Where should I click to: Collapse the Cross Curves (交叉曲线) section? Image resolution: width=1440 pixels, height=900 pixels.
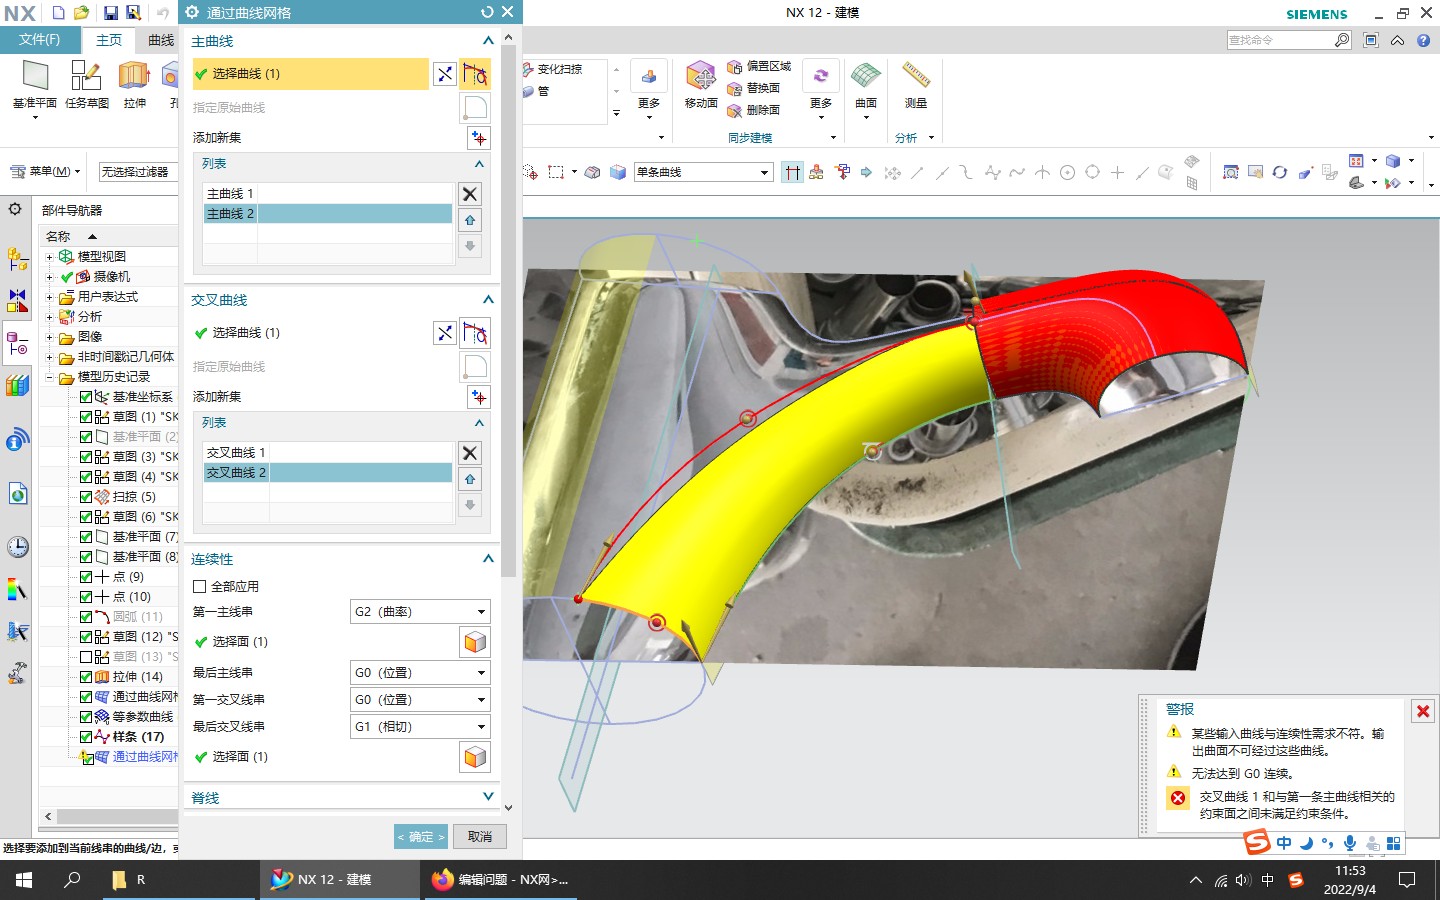pyautogui.click(x=488, y=300)
